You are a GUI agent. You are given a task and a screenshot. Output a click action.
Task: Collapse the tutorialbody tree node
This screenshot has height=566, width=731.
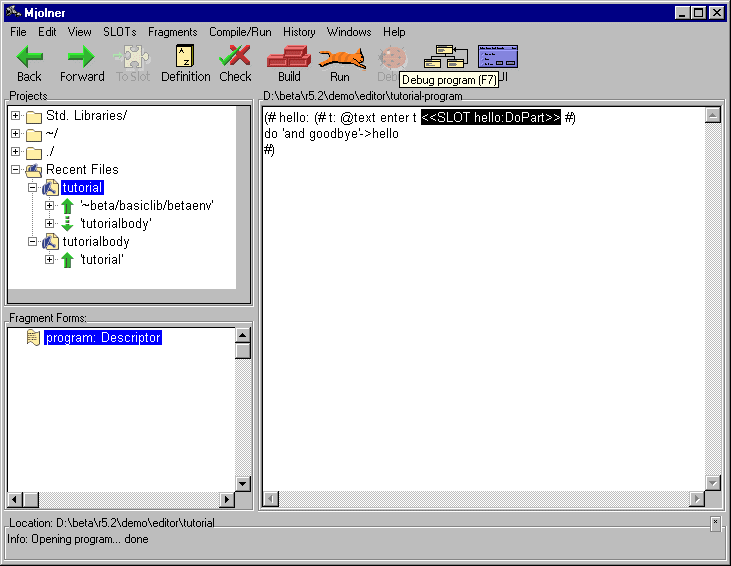pyautogui.click(x=33, y=242)
